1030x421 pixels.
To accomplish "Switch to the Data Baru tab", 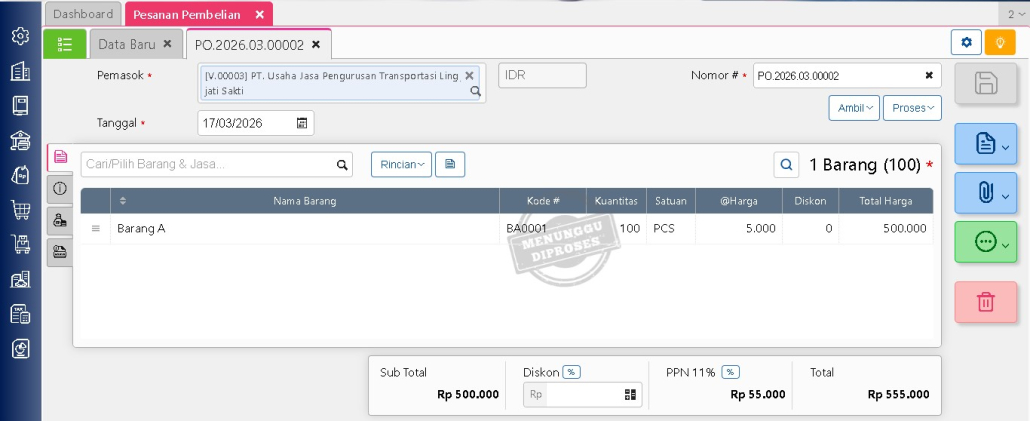I will point(126,44).
